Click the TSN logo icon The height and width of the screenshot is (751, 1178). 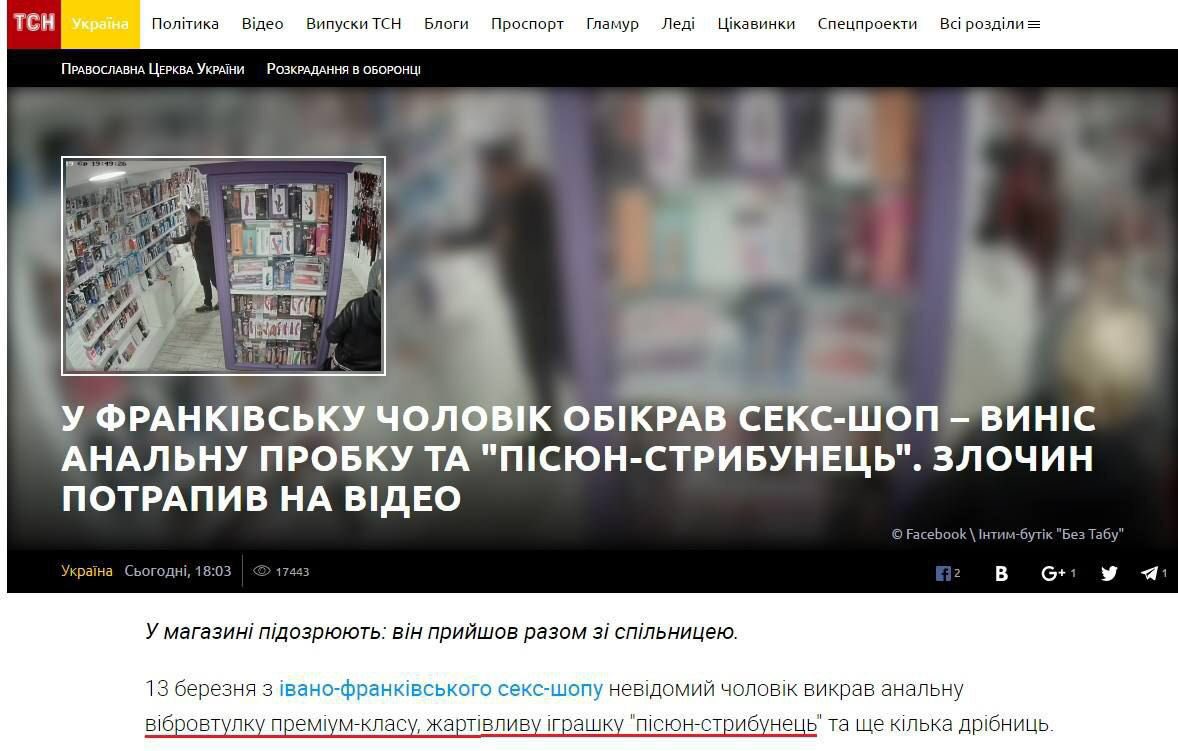tap(34, 24)
